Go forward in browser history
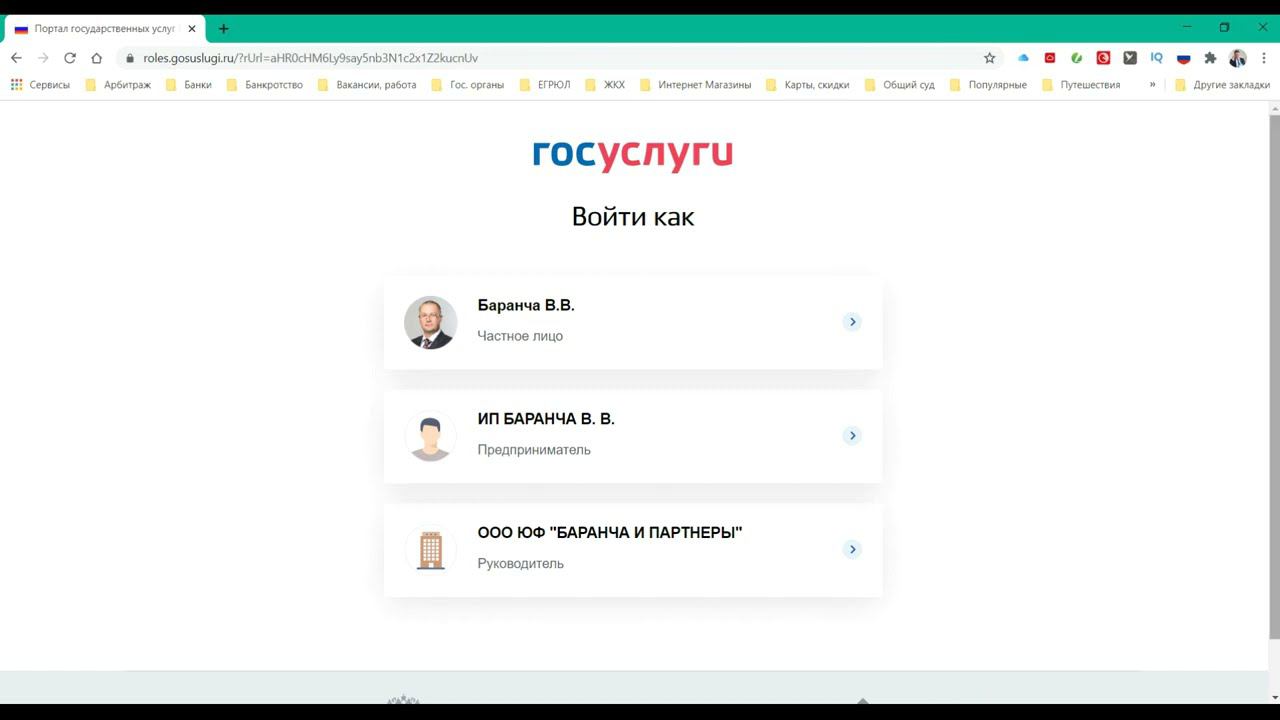 [x=43, y=58]
